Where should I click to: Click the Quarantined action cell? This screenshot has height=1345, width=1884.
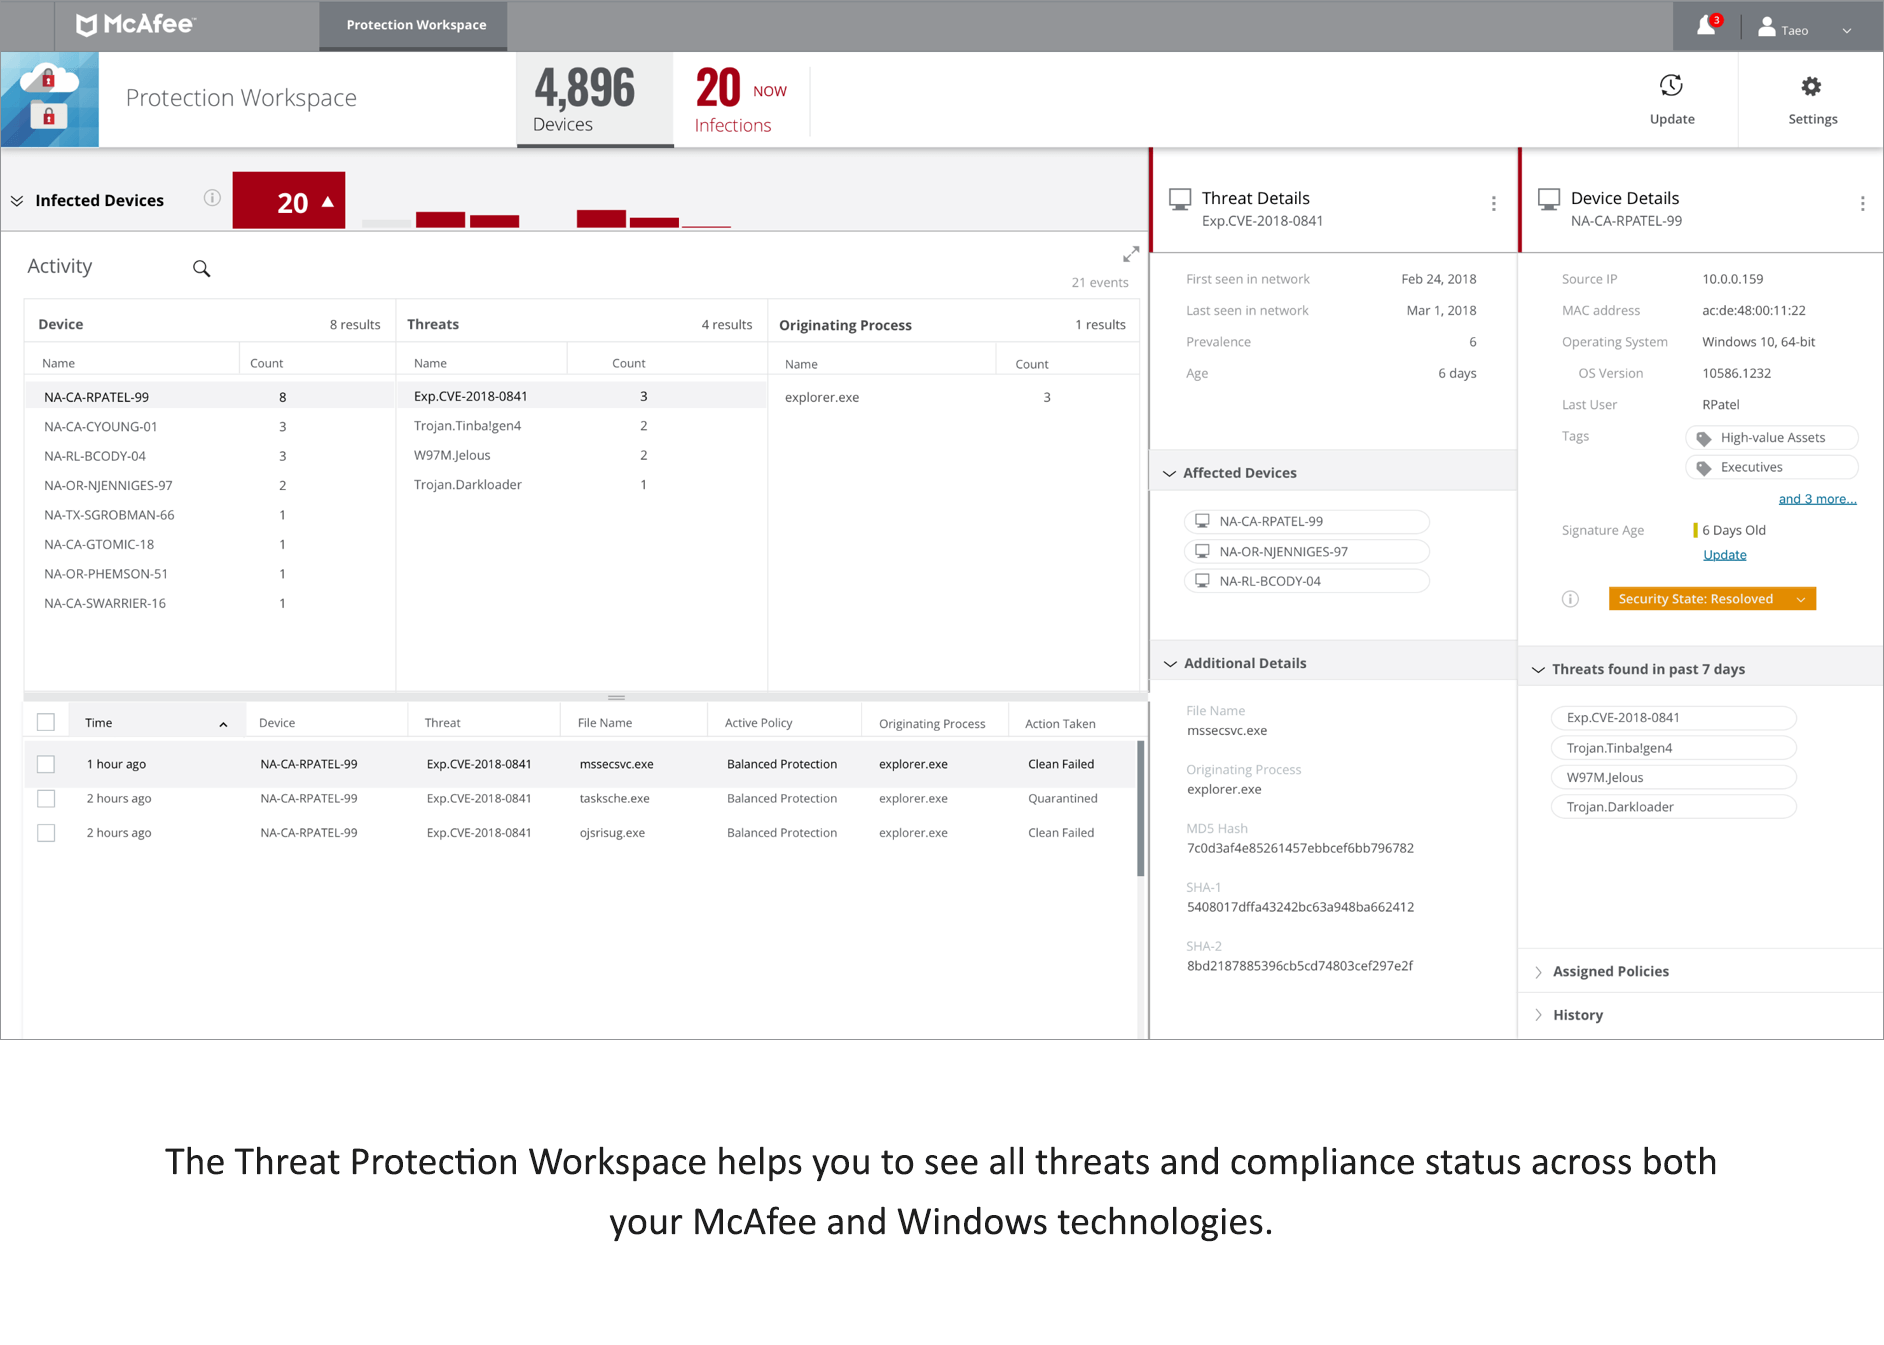click(x=1062, y=798)
